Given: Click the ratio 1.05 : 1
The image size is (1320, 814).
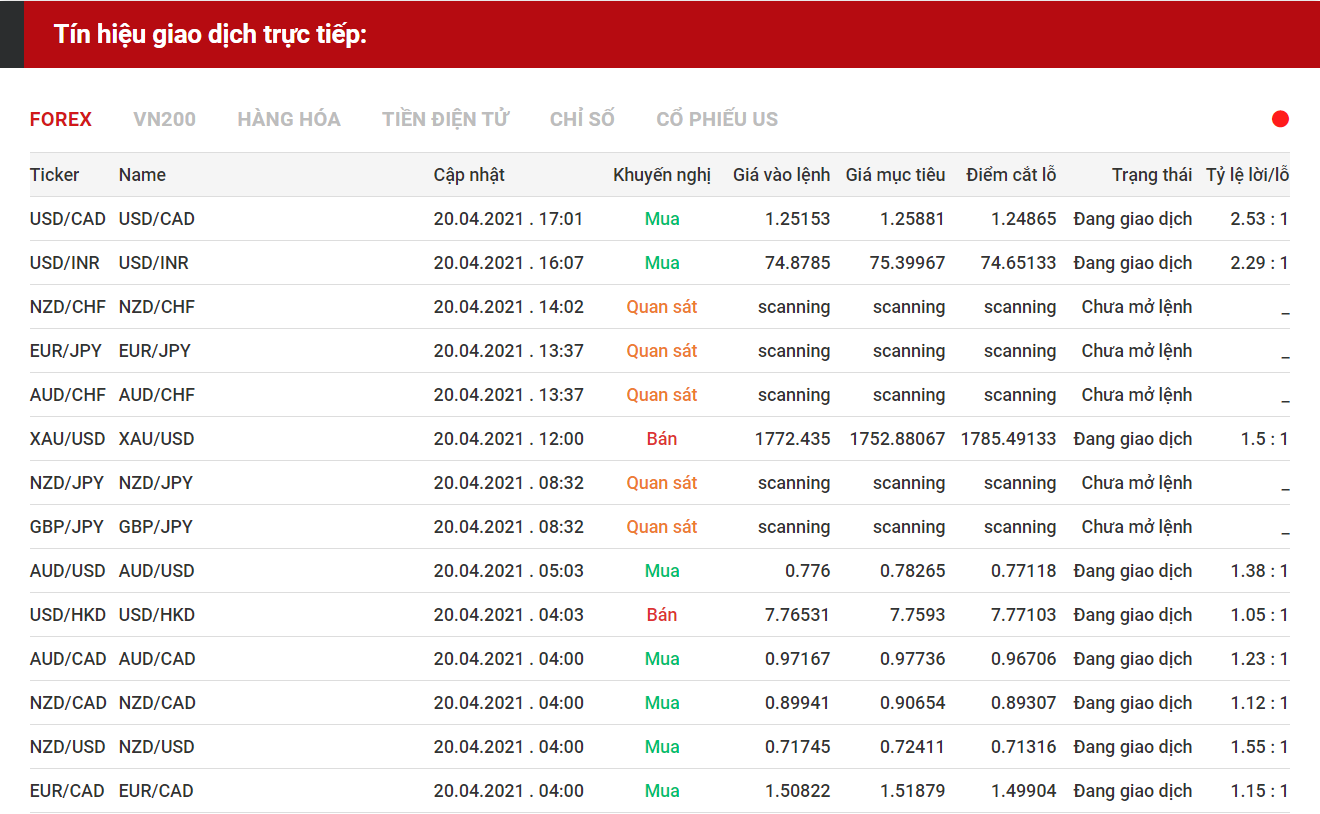Looking at the screenshot, I should [x=1260, y=615].
